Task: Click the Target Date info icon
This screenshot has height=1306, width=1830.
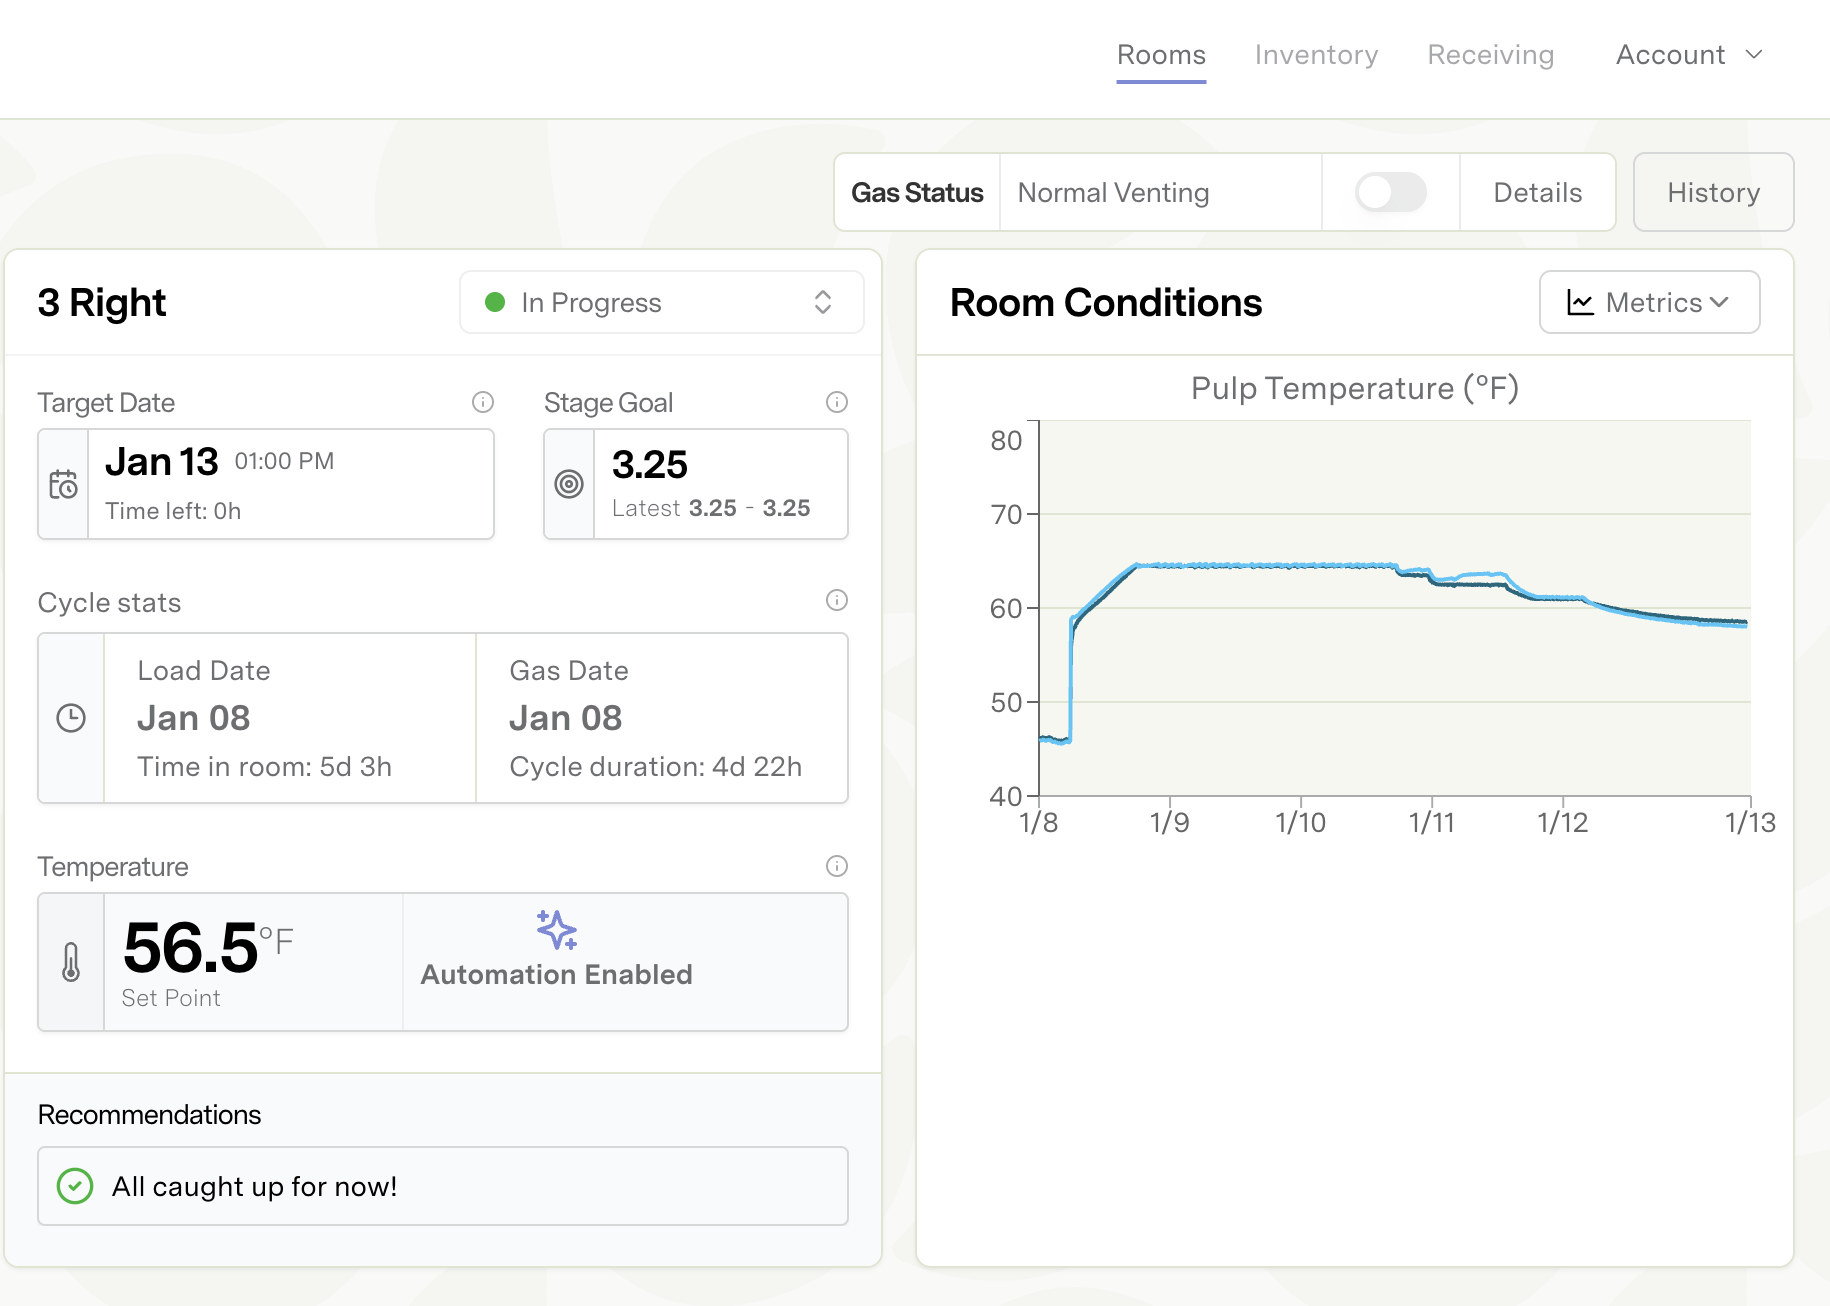Action: coord(483,402)
